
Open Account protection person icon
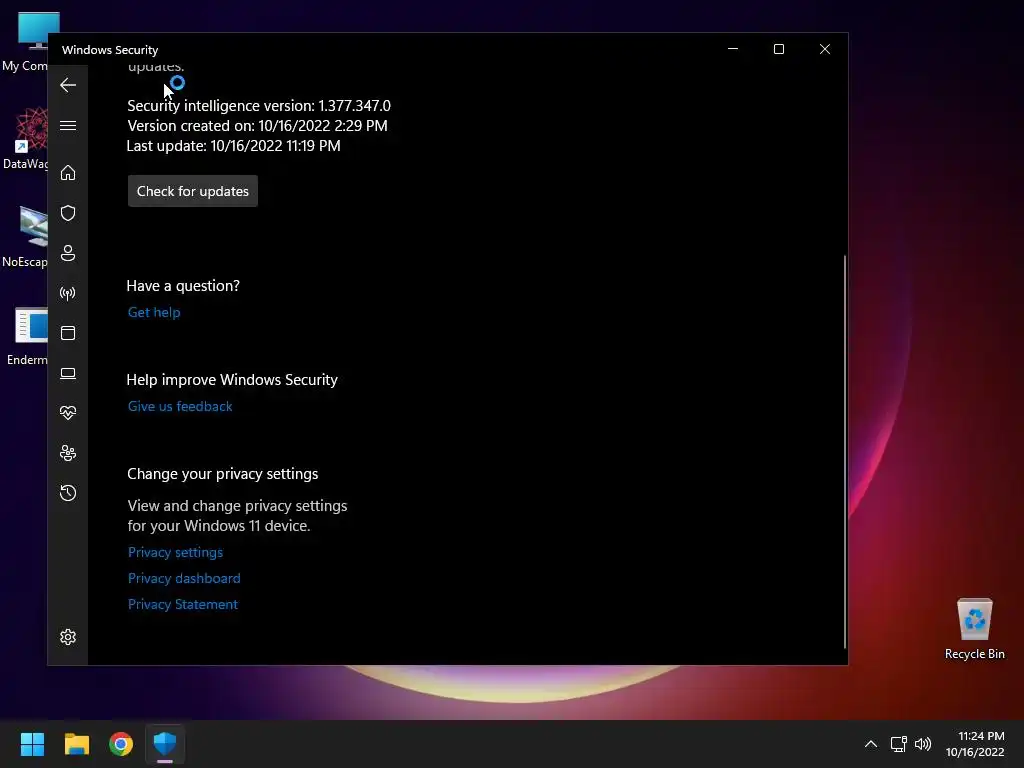[68, 253]
